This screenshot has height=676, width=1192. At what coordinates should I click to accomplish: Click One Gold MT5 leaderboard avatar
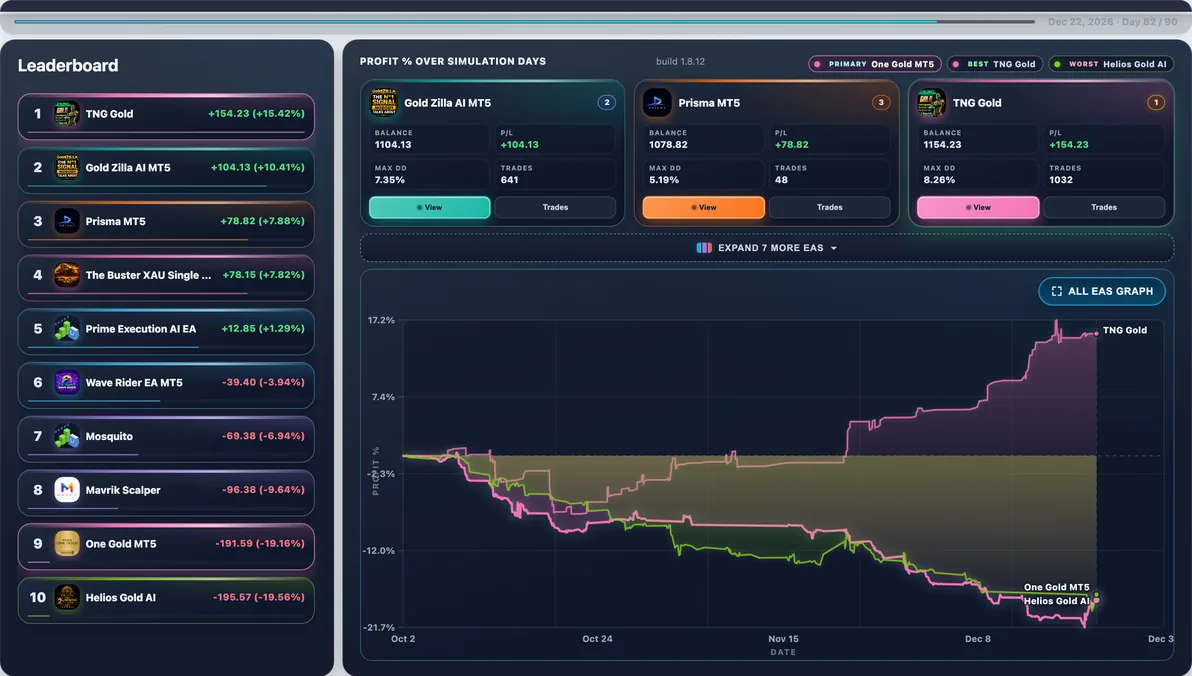pos(67,544)
